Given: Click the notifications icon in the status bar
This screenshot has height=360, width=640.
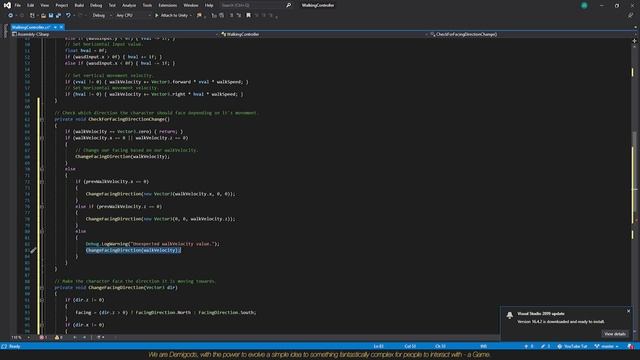Looking at the screenshot, I should [631, 347].
